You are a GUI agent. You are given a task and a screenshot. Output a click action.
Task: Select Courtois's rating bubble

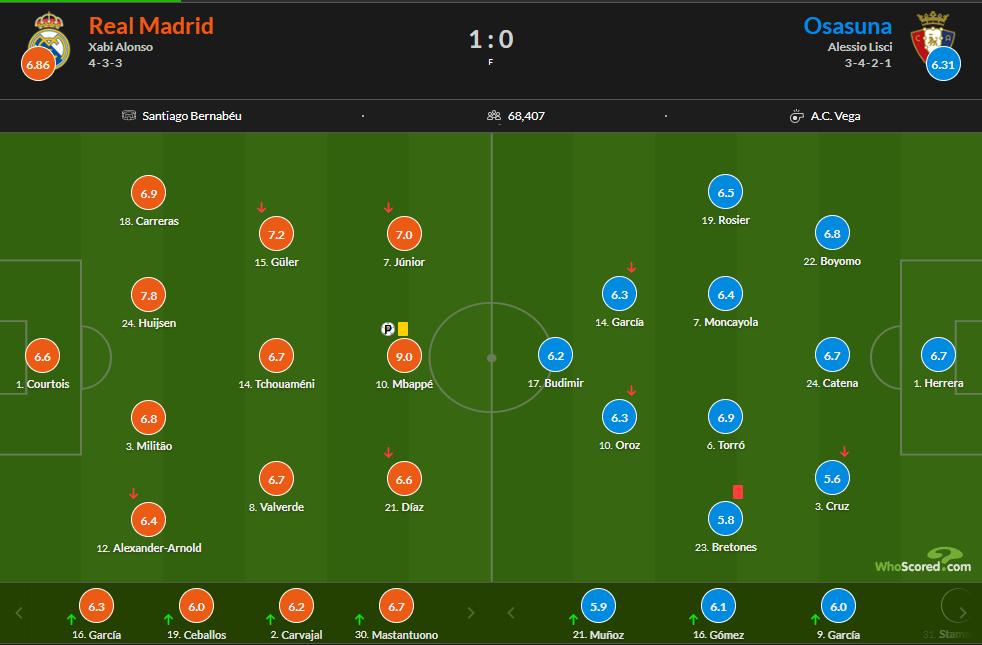42,356
